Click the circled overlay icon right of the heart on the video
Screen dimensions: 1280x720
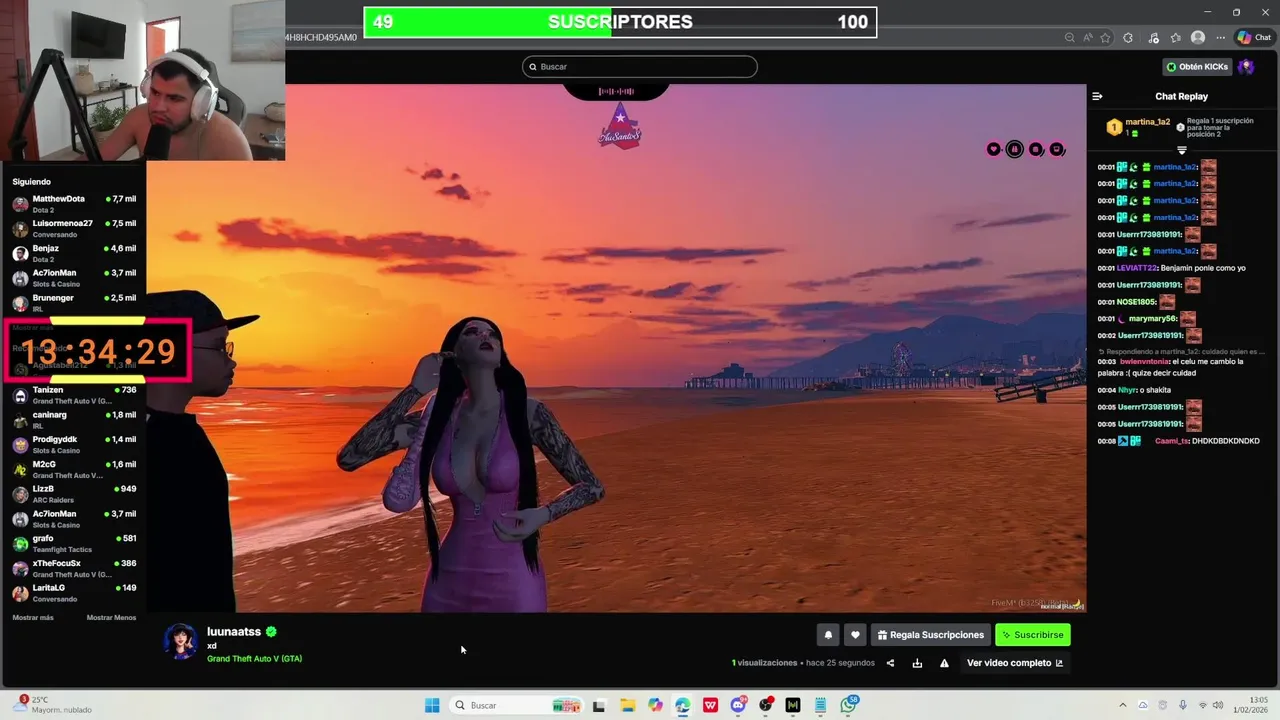point(1014,150)
